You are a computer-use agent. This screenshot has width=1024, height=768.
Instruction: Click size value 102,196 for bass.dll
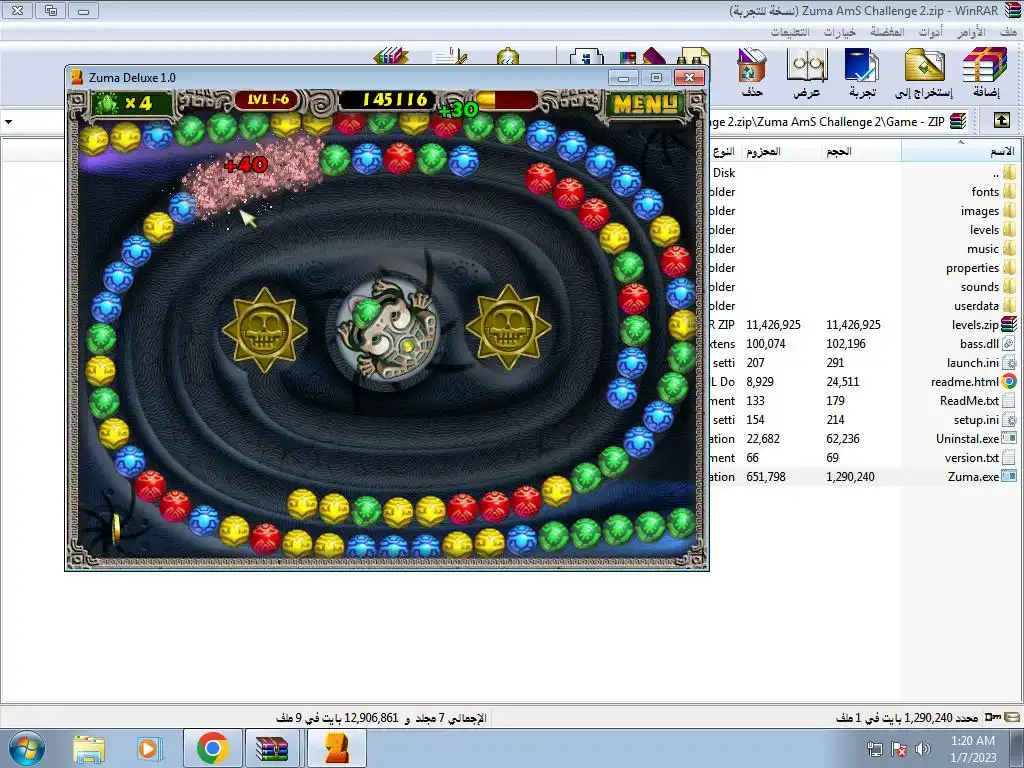(x=846, y=344)
